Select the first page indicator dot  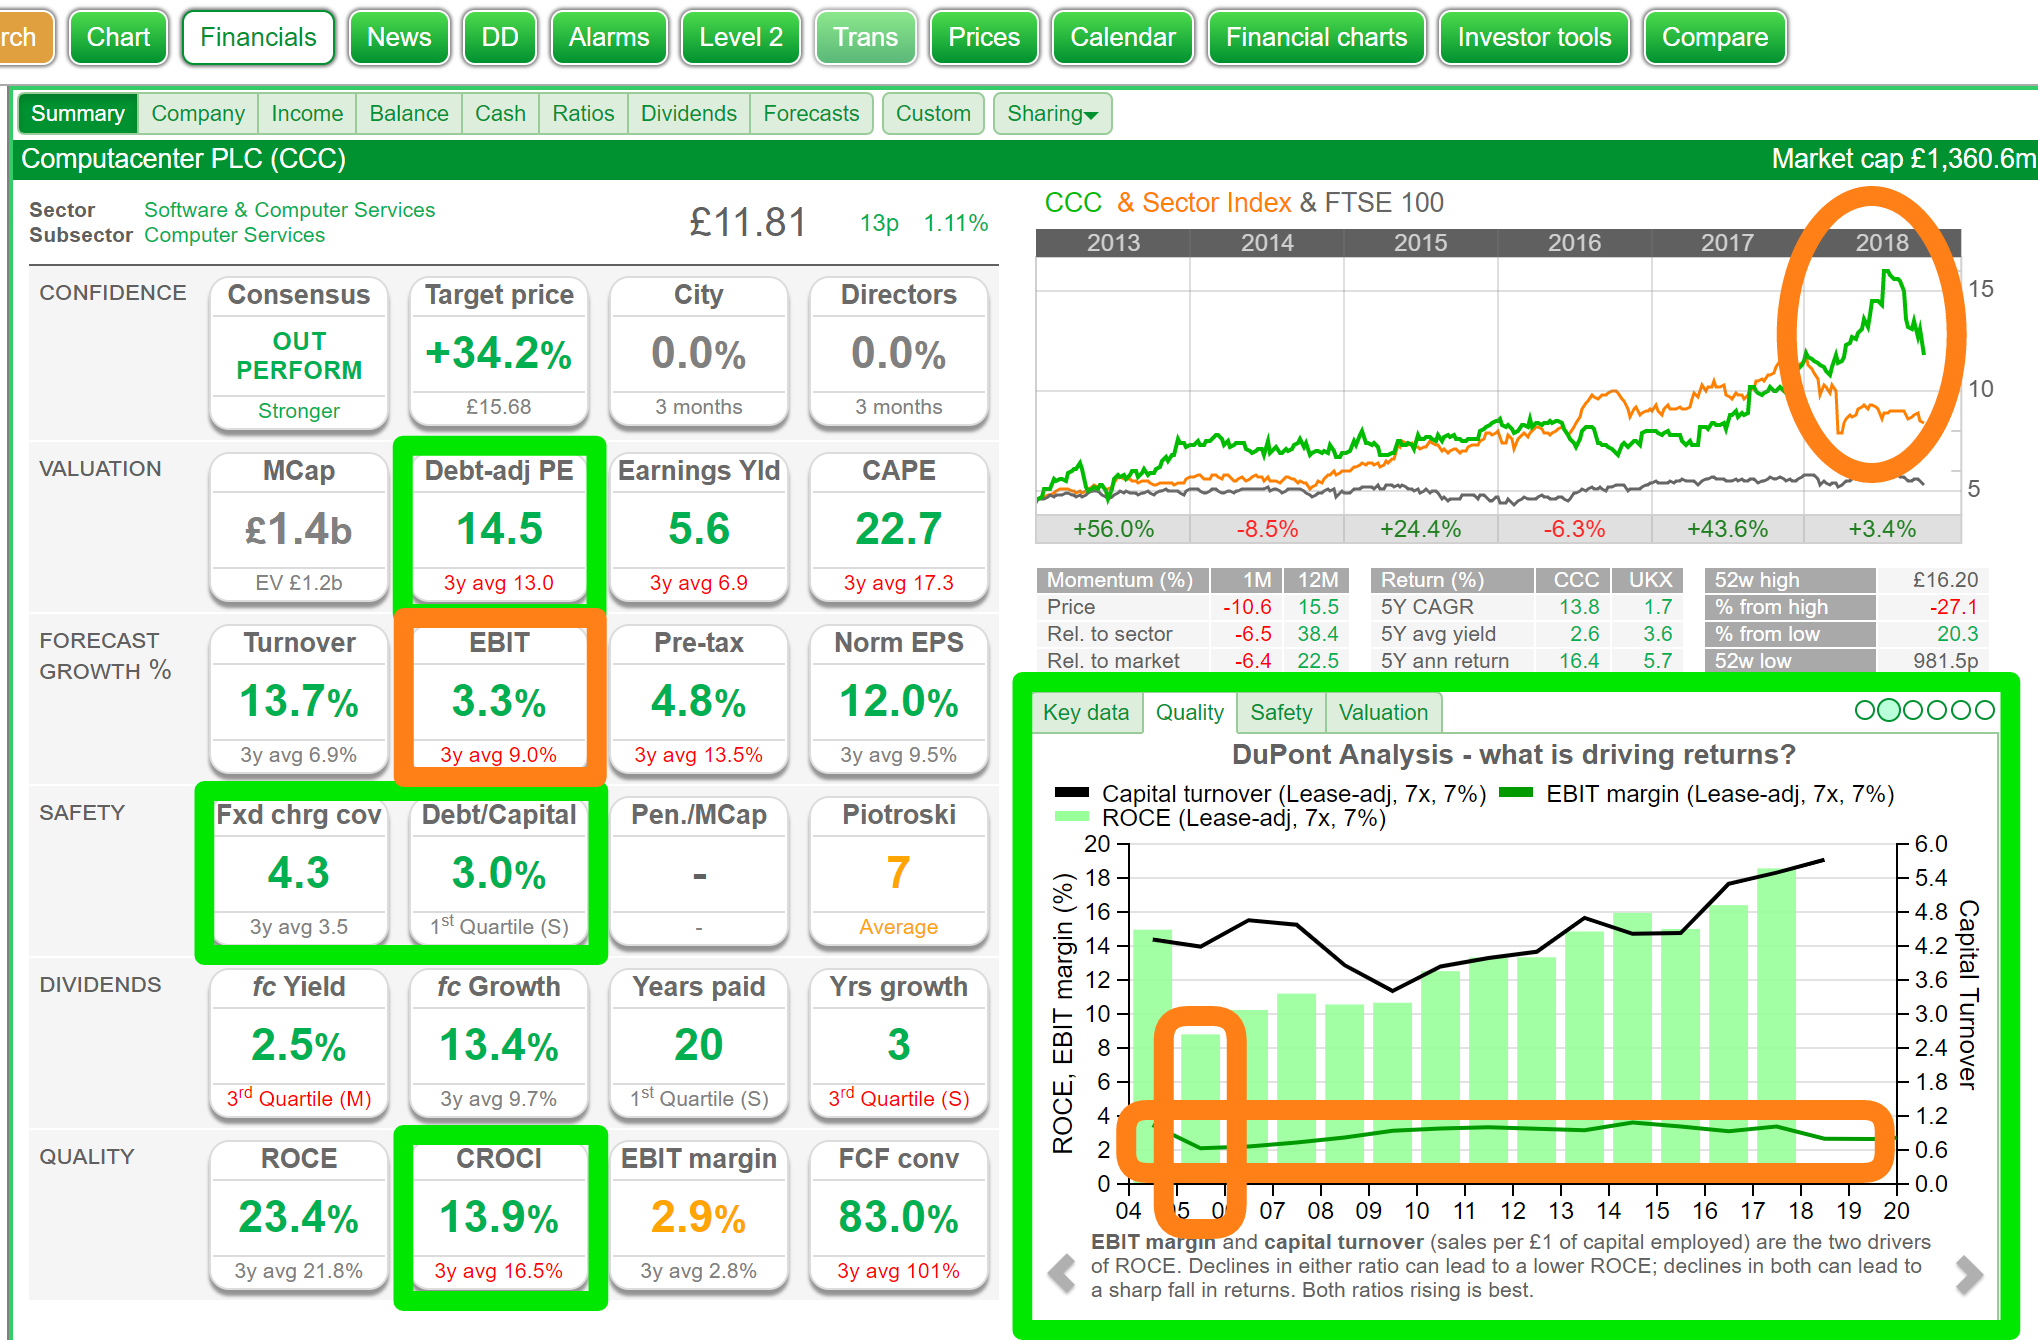tap(1865, 710)
